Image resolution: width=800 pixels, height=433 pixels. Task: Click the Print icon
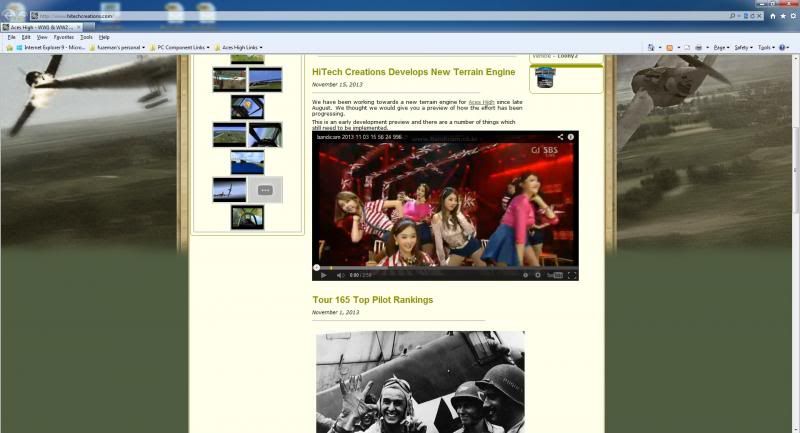[x=698, y=47]
